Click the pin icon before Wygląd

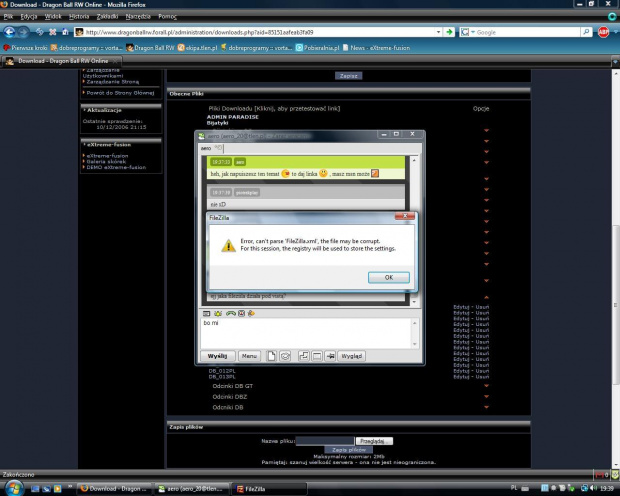pos(330,356)
